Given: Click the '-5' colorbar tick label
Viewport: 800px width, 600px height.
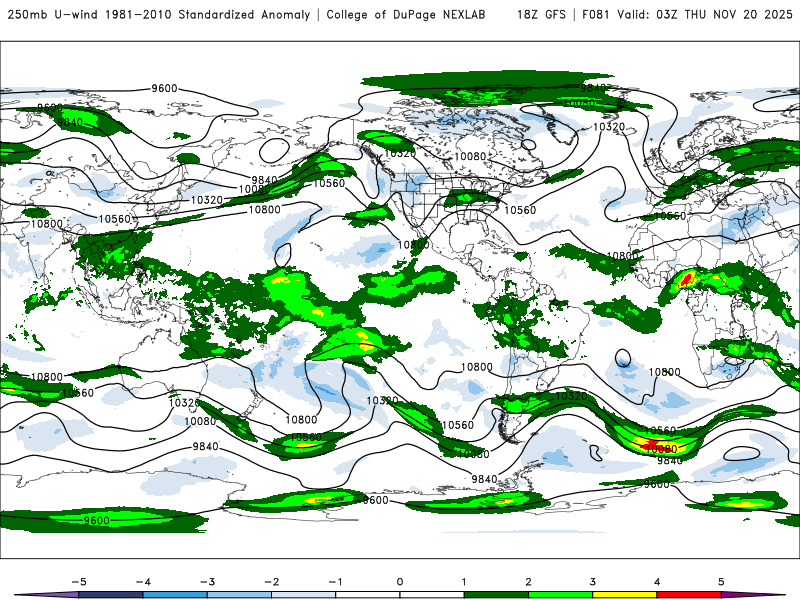Looking at the screenshot, I should 79,582.
